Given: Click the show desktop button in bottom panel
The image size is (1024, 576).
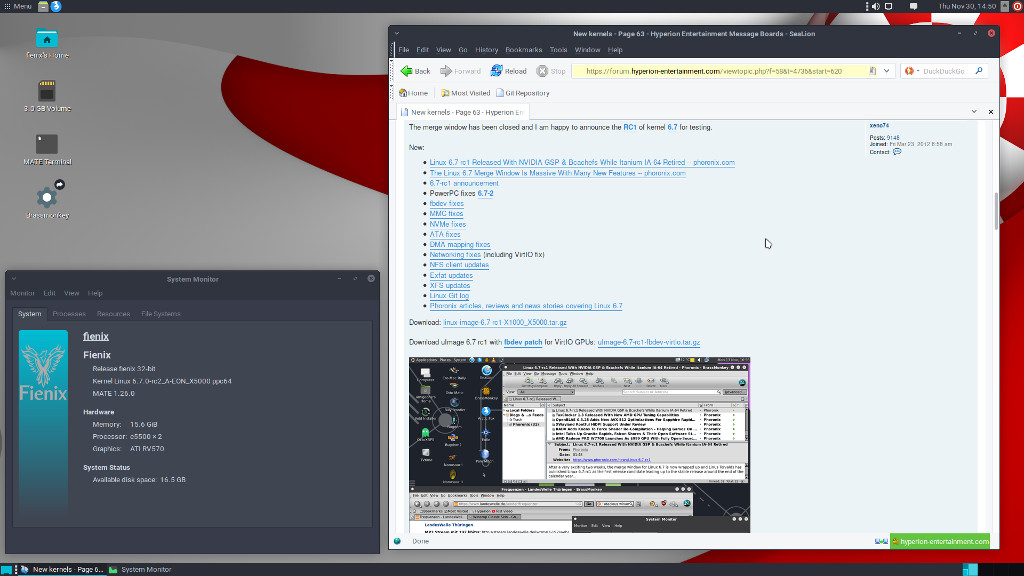Looking at the screenshot, I should pos(6,569).
